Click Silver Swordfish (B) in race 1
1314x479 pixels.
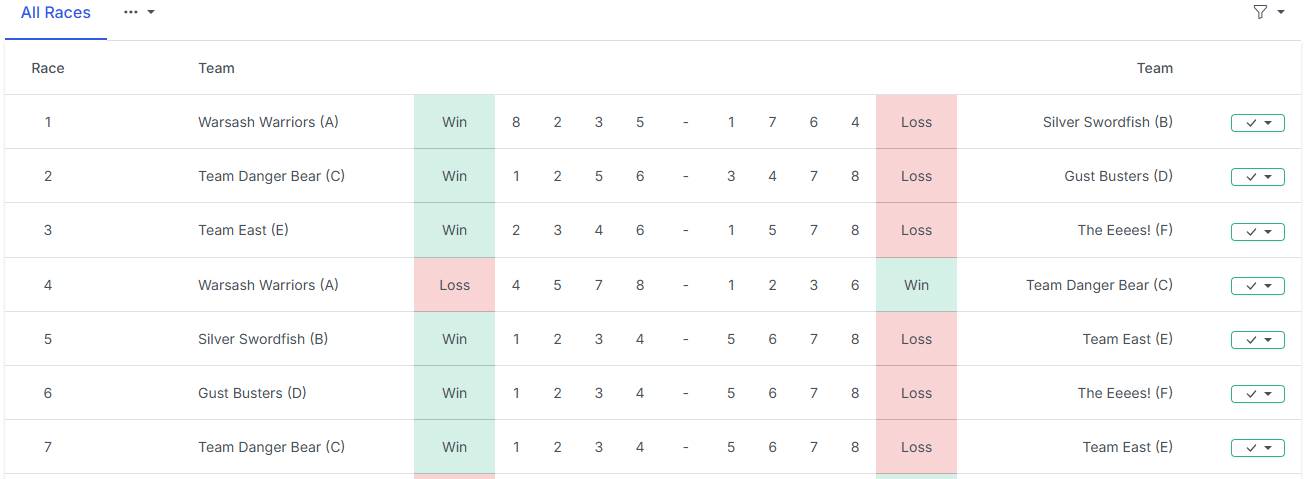click(x=1107, y=122)
